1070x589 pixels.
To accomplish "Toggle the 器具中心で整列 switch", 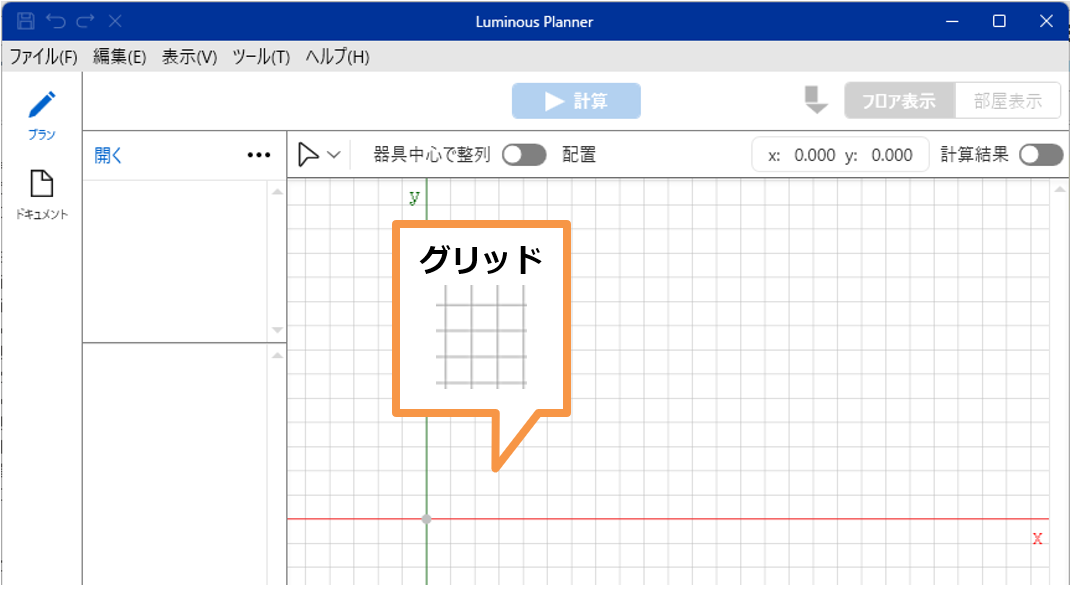I will click(524, 155).
